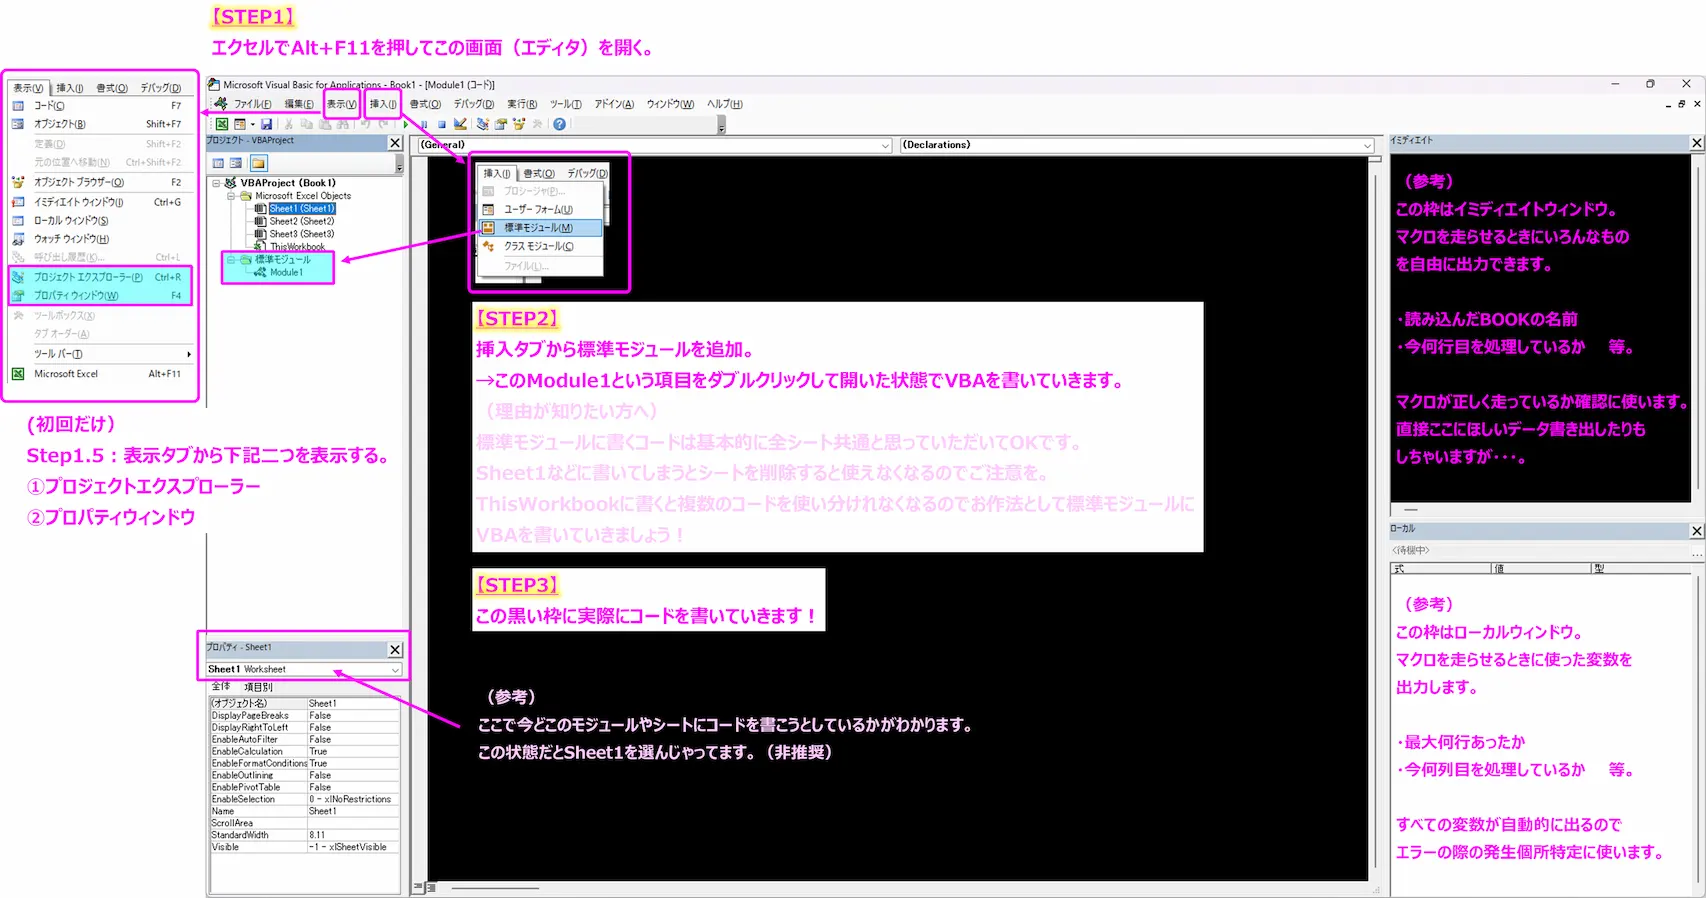
Task: Select ThisWorkbook in project tree
Action: click(297, 246)
